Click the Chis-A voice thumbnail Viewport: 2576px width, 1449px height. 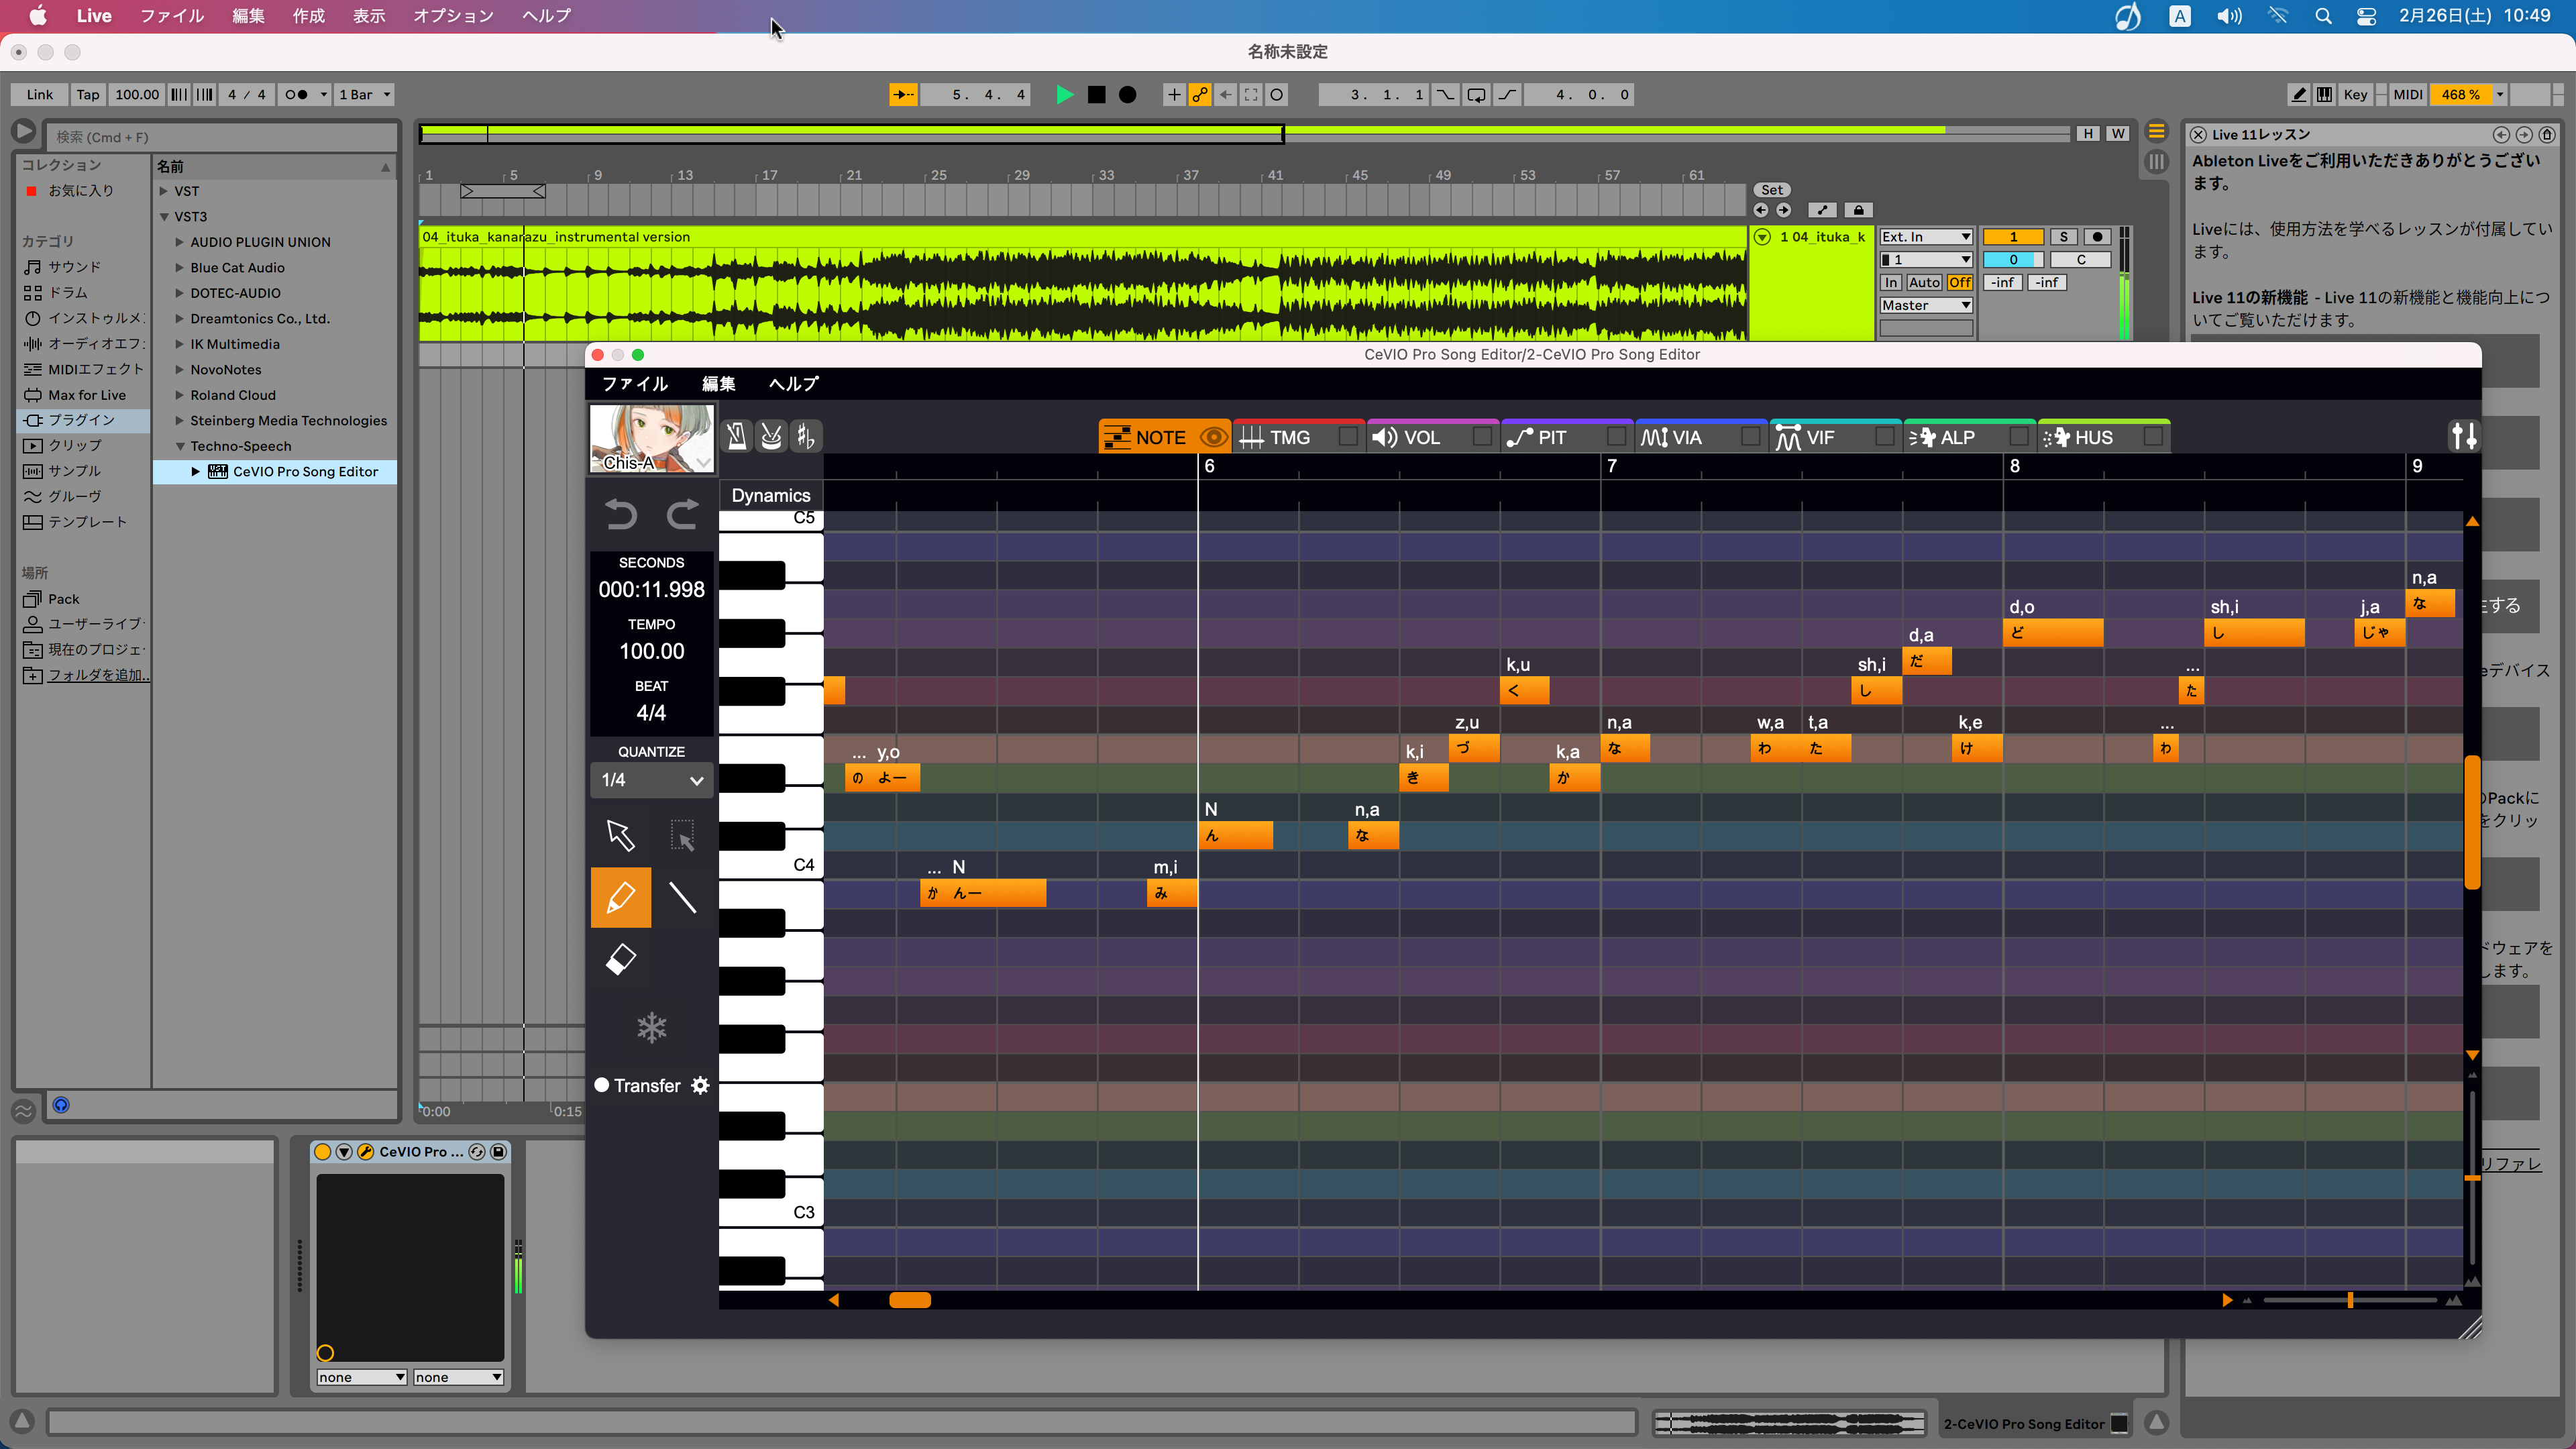pyautogui.click(x=652, y=438)
